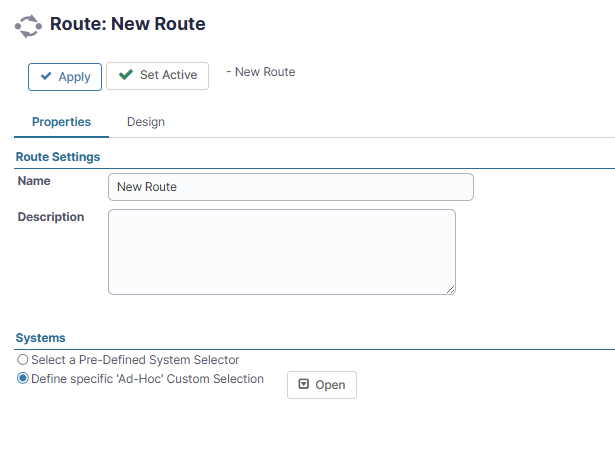Open the Ad-Hoc custom selection dialog

coord(322,385)
